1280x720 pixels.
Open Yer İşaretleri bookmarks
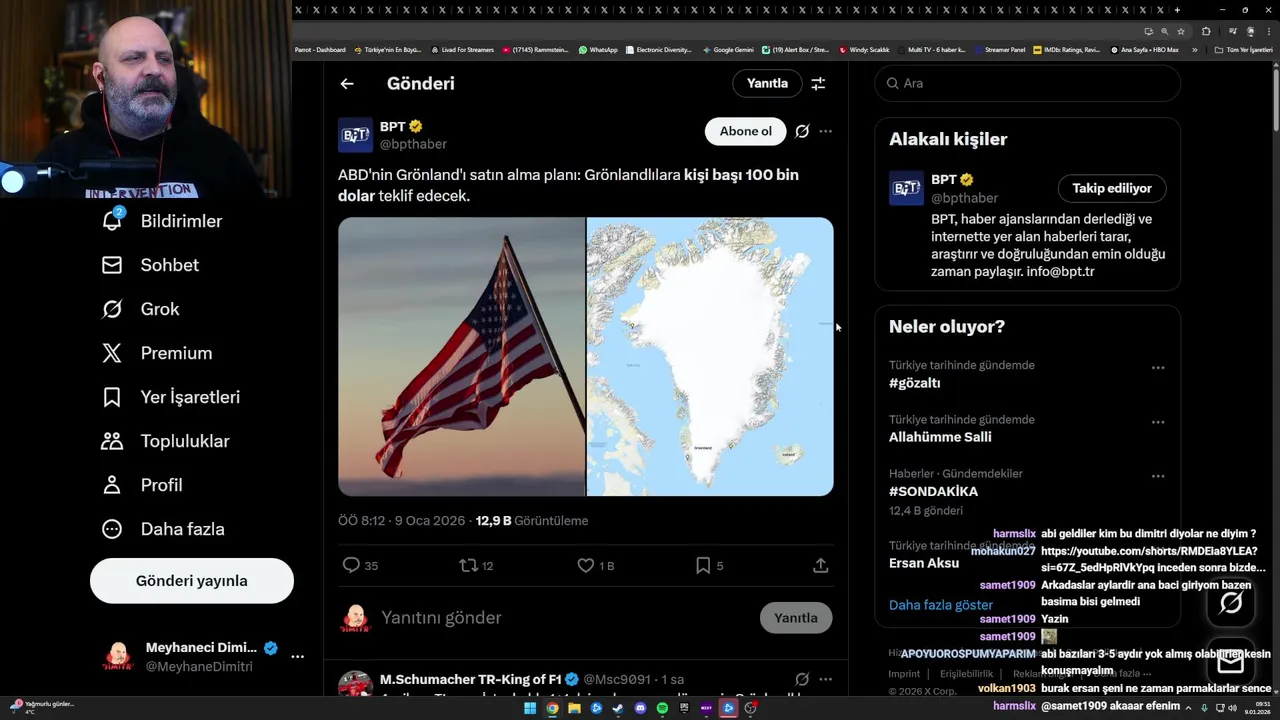[171, 397]
